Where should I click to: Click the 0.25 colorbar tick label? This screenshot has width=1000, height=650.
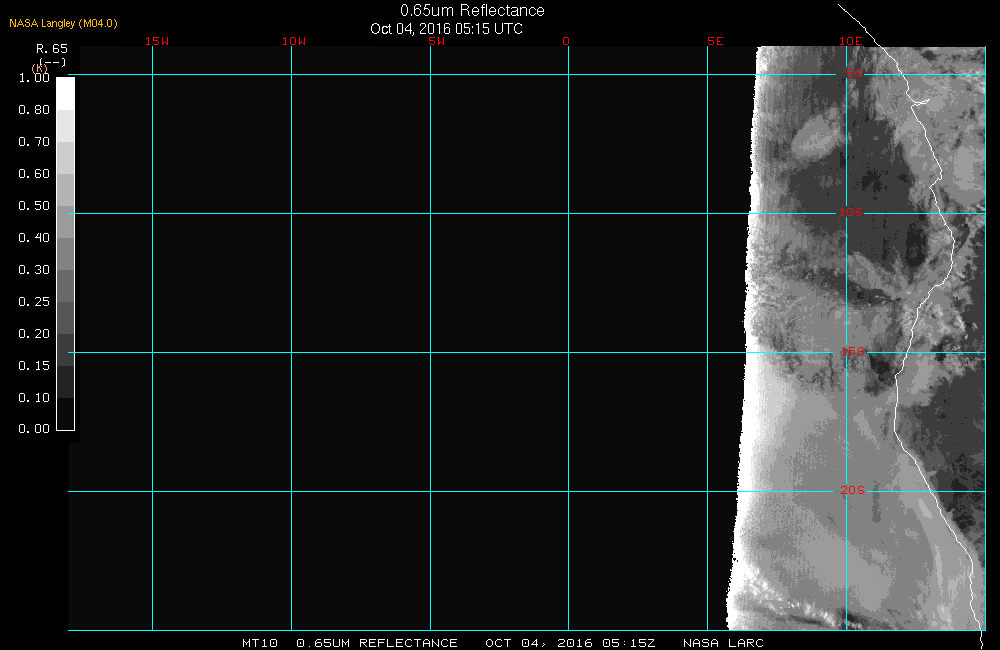point(34,302)
